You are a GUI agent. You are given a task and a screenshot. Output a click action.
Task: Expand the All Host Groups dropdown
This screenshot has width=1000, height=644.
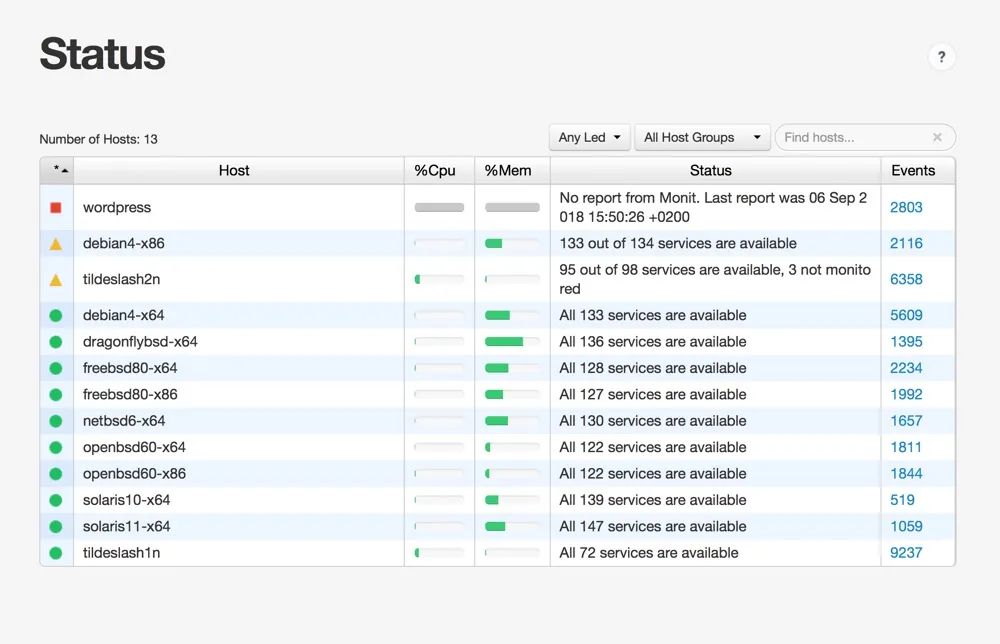(701, 138)
